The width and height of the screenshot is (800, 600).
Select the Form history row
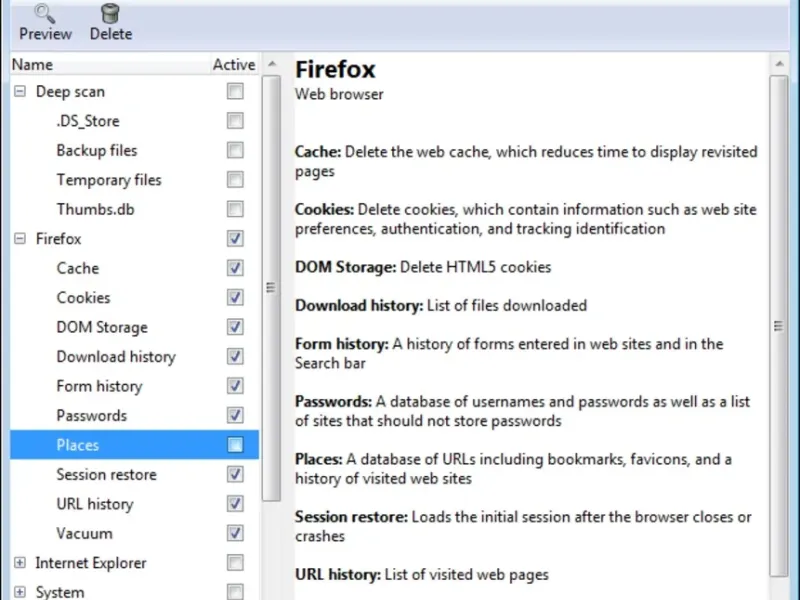coord(135,386)
